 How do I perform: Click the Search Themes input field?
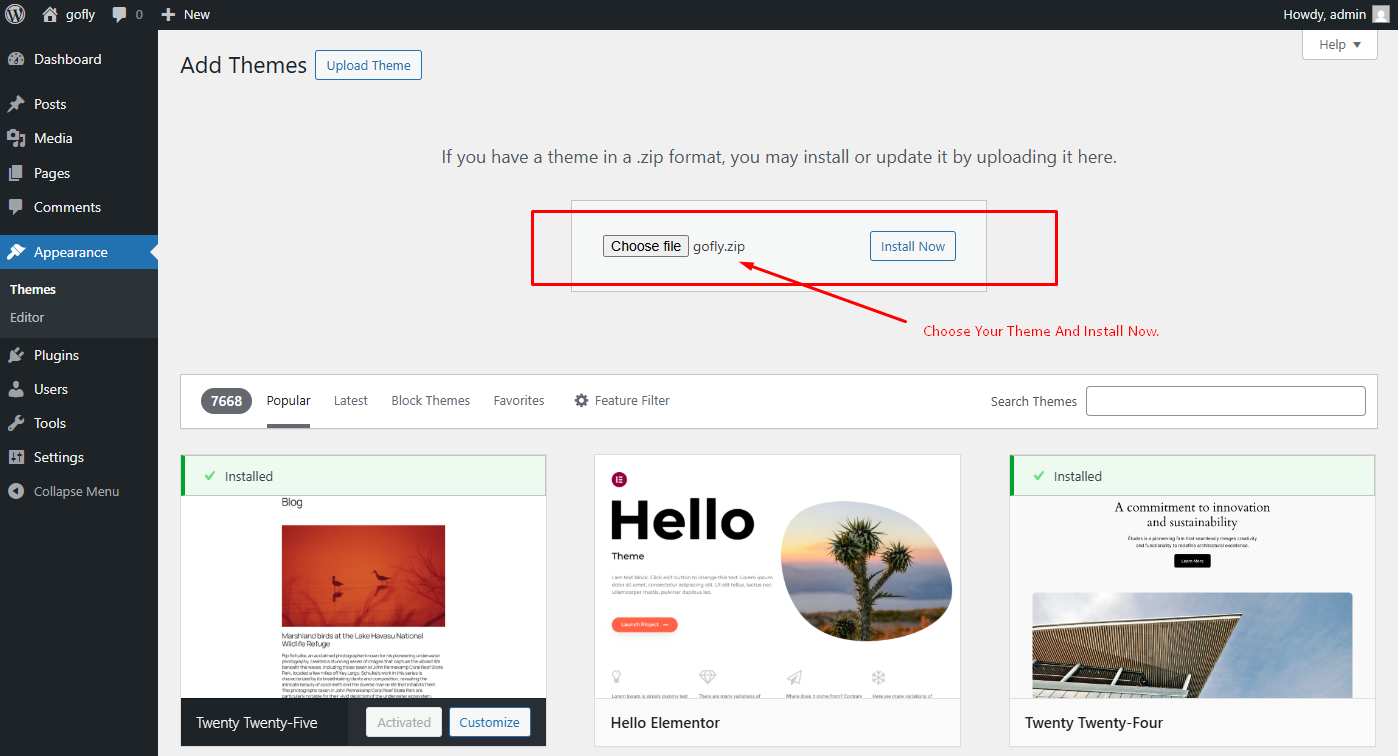point(1225,400)
